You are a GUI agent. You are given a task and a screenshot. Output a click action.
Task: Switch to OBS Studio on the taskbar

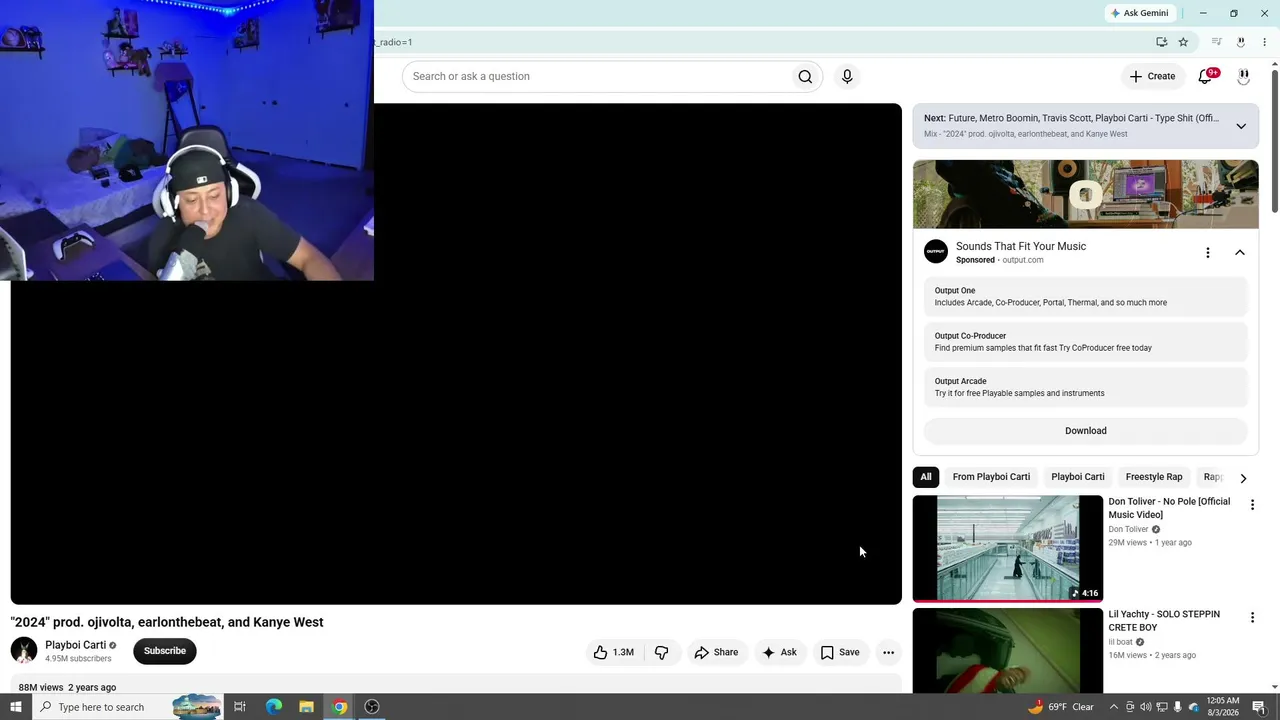[x=372, y=707]
